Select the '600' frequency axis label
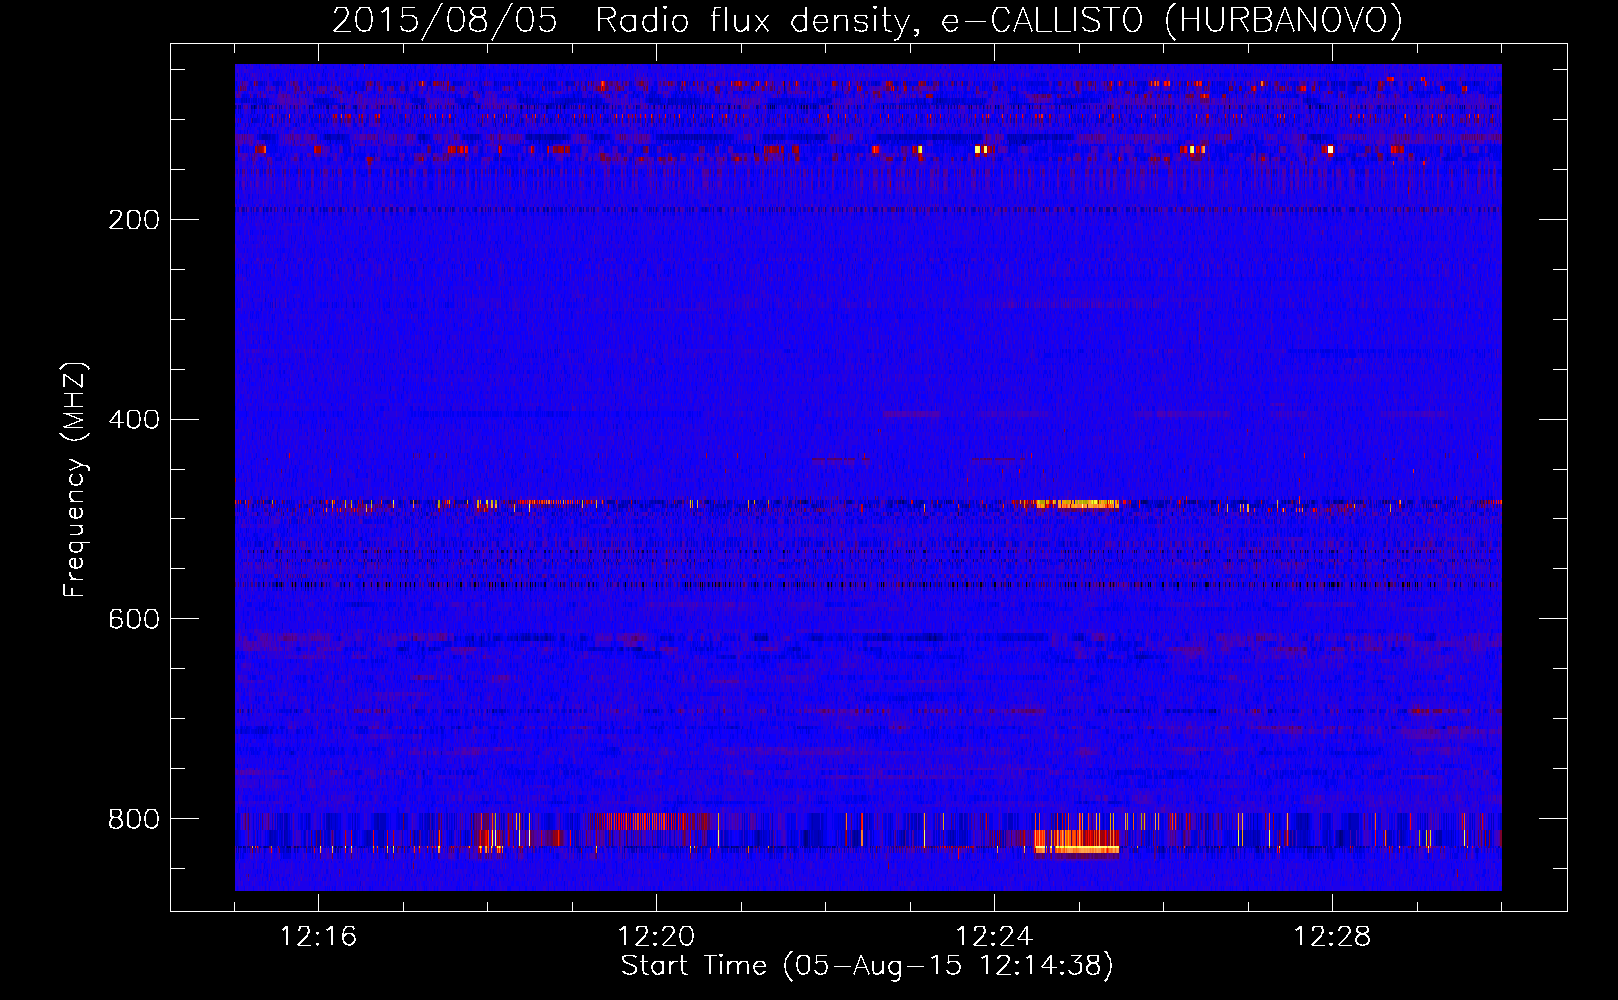The image size is (1618, 1000). [x=133, y=619]
